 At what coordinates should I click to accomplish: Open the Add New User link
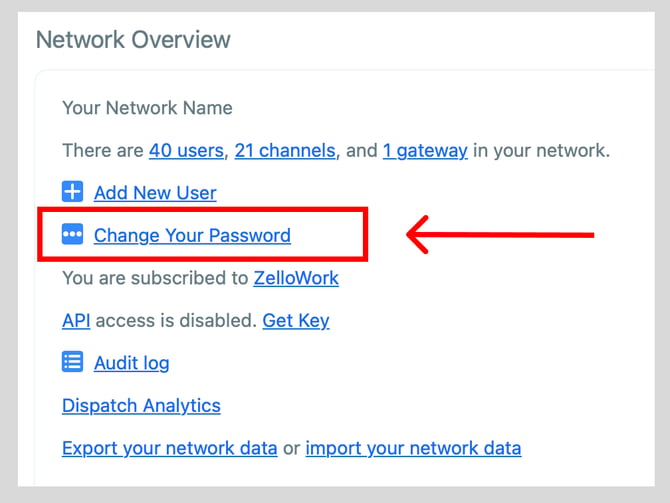155,193
